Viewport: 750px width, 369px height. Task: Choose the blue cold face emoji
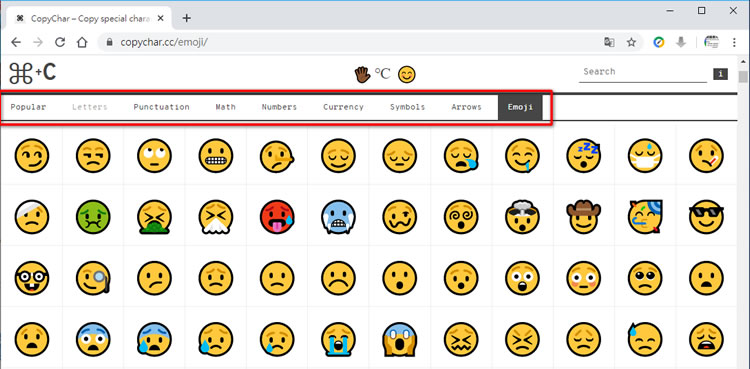339,217
